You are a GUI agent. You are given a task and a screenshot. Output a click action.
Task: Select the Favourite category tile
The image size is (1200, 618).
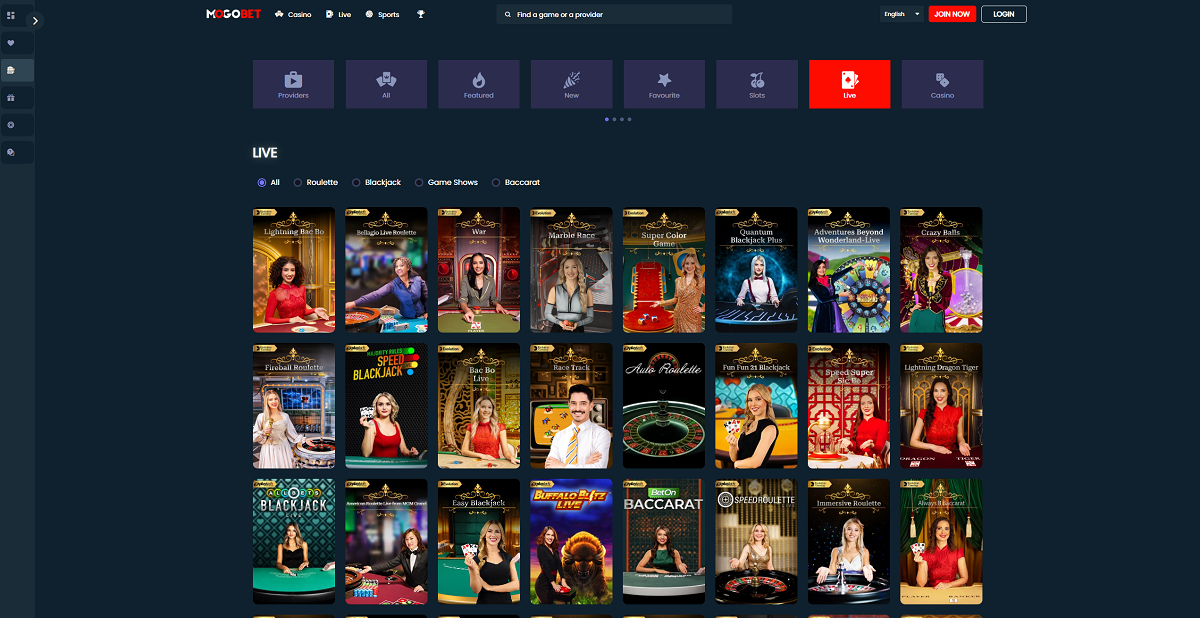click(664, 84)
